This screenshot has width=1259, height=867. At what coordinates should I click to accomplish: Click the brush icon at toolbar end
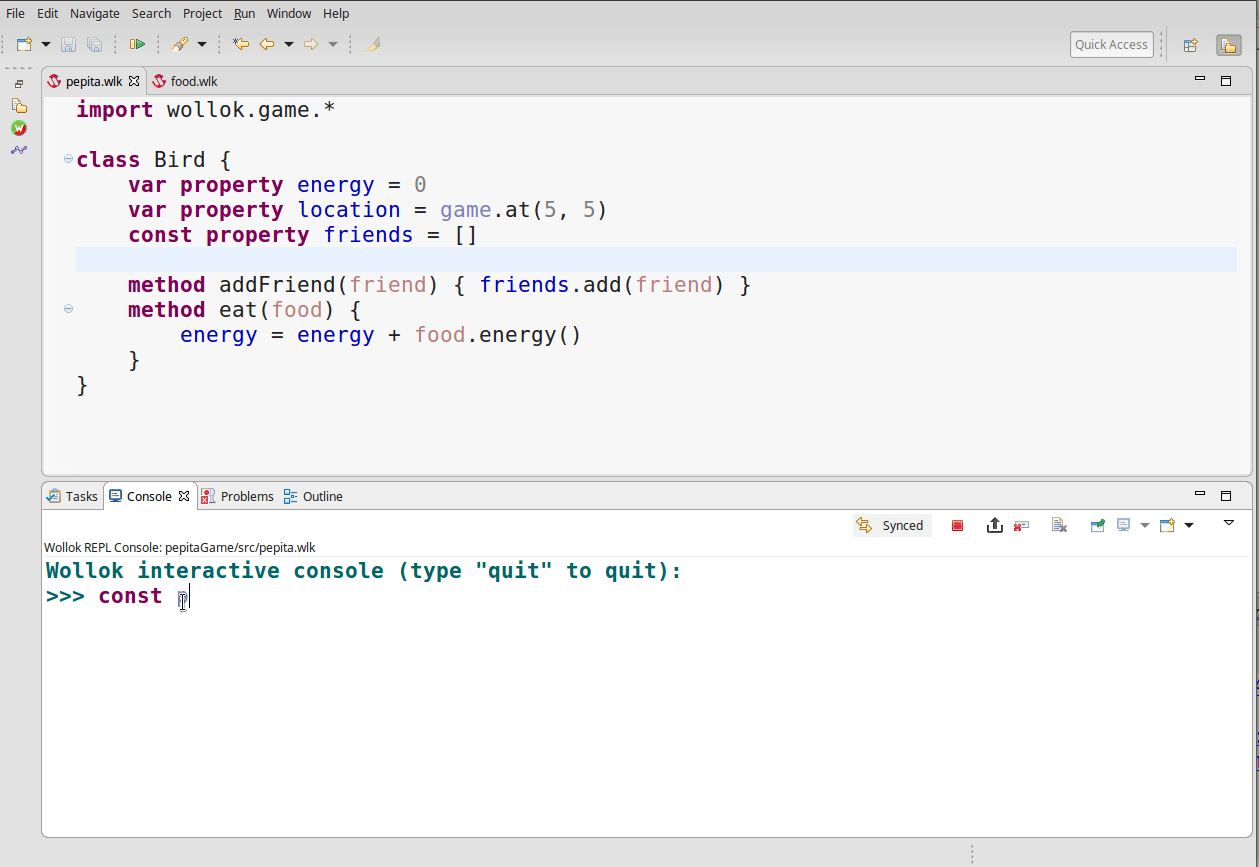373,44
